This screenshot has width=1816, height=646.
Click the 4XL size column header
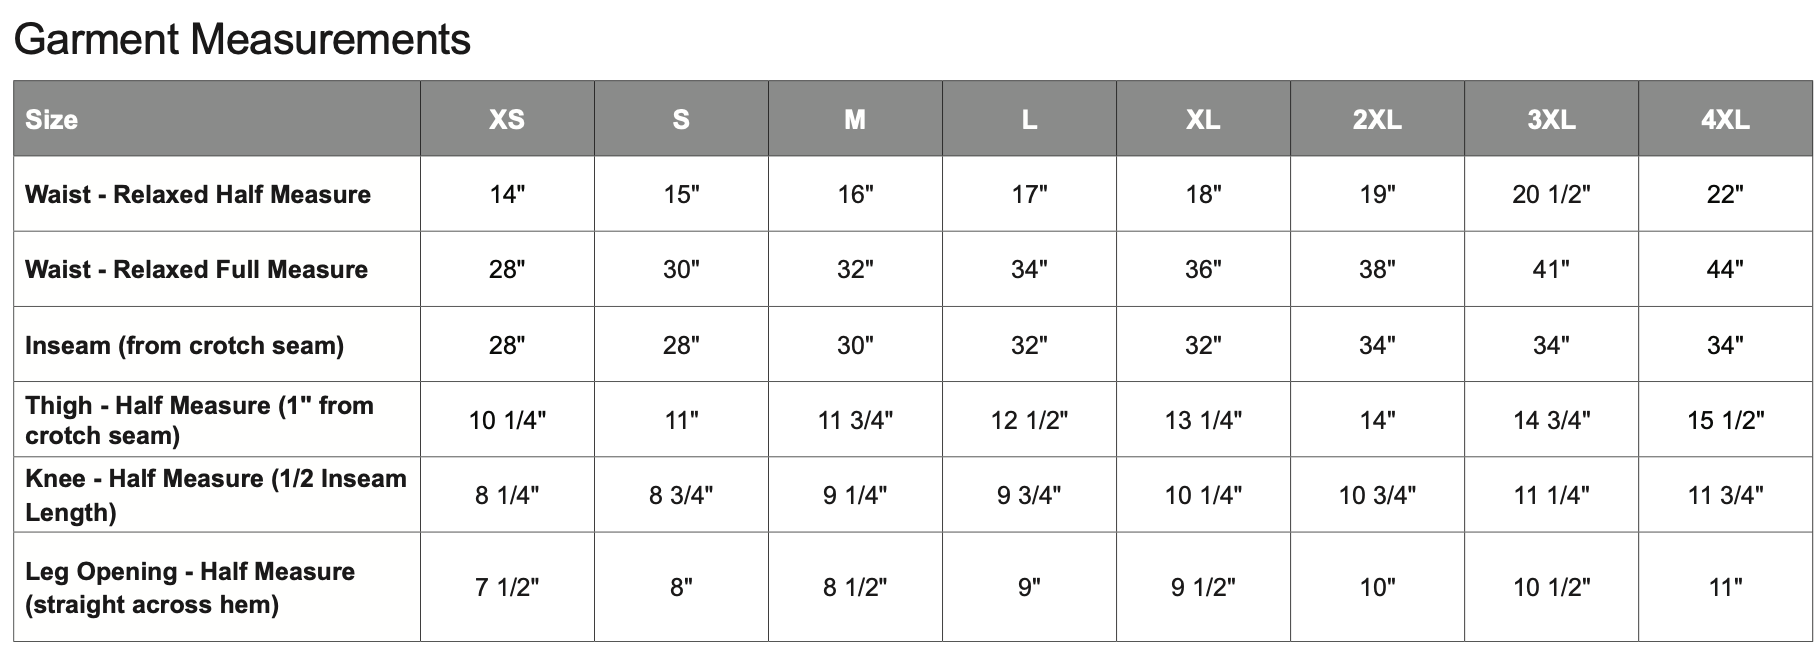pos(1725,120)
